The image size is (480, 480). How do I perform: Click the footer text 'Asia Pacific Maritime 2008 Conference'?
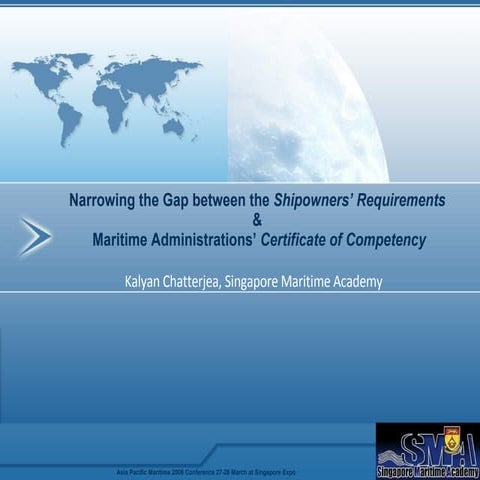(166, 472)
